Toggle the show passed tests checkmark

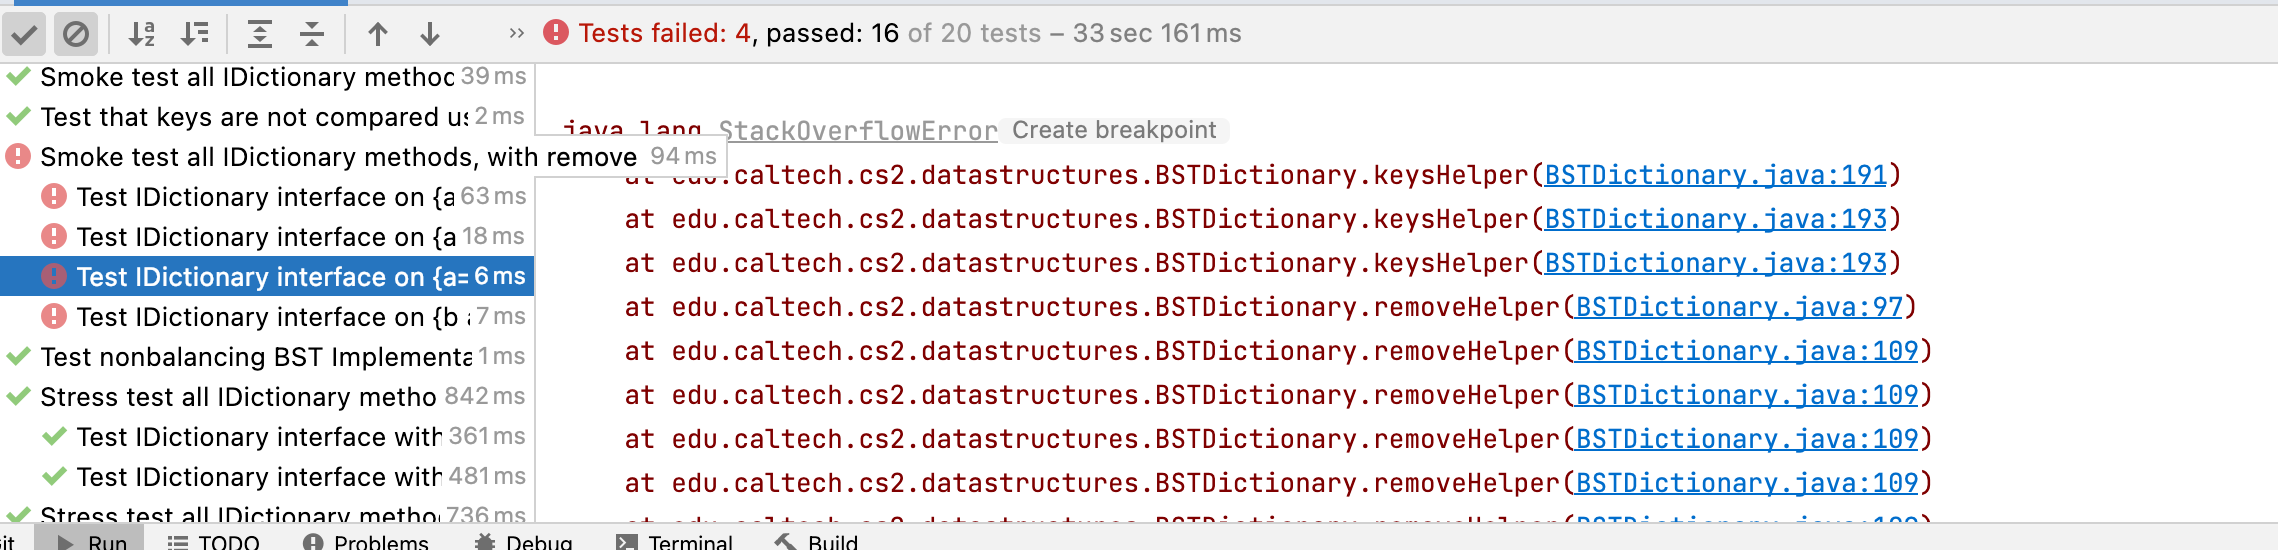coord(24,35)
